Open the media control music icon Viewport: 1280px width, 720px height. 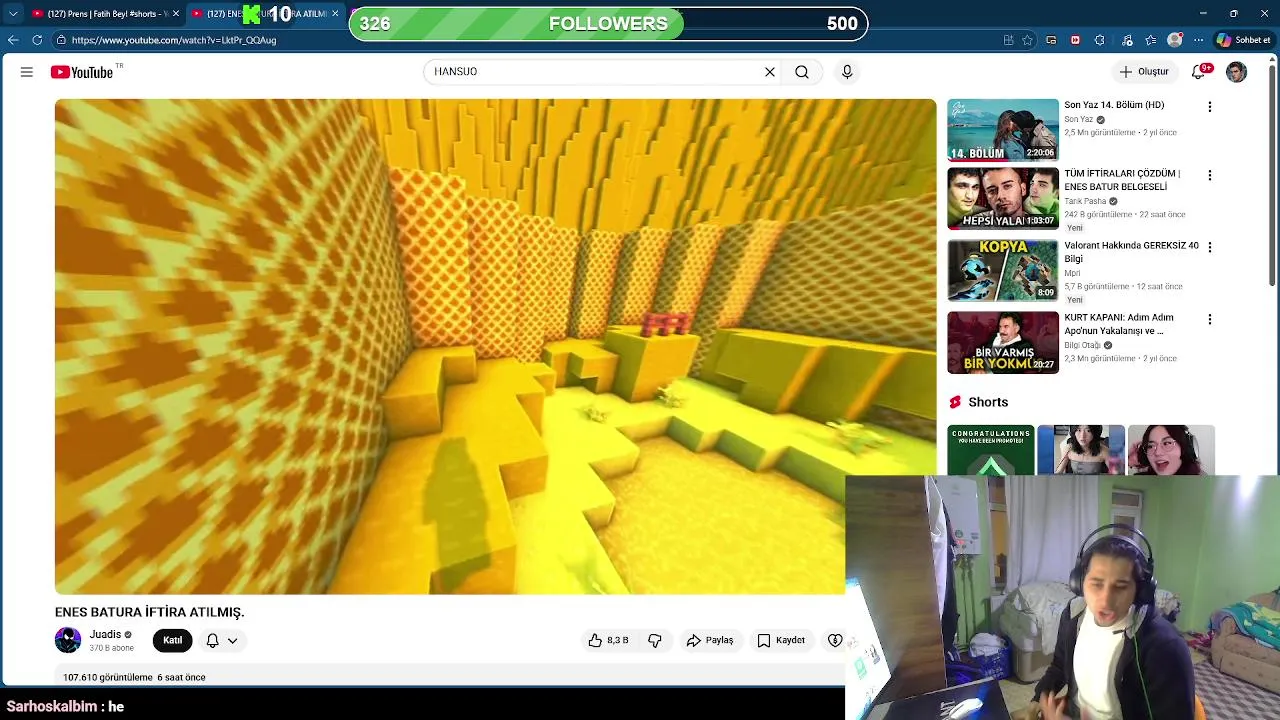[1127, 40]
